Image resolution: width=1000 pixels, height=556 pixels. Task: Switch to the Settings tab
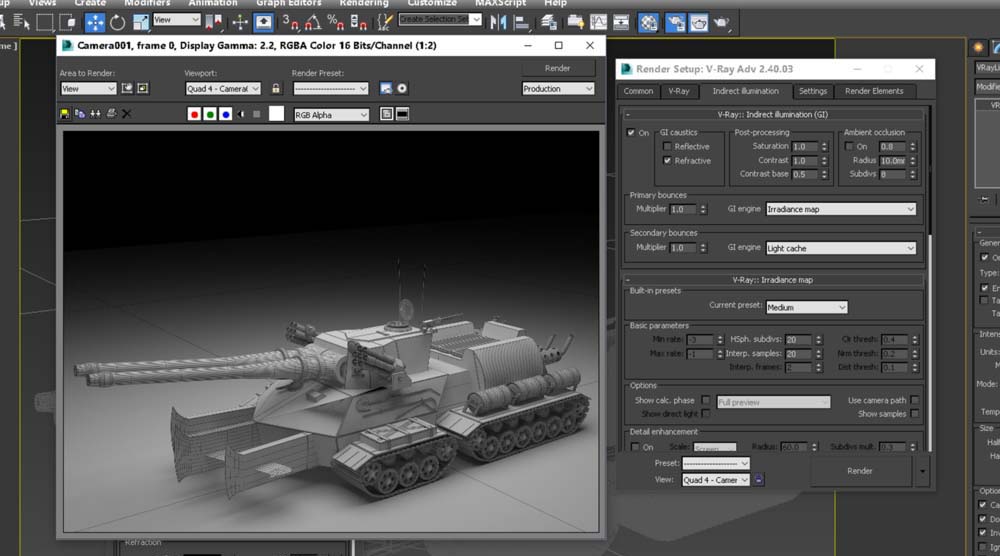812,91
